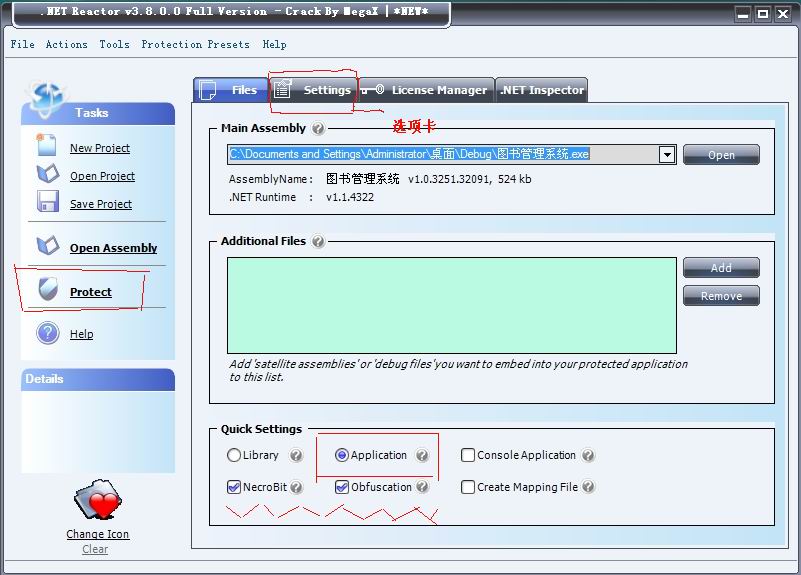Click the blue question mark Help icon

48,333
